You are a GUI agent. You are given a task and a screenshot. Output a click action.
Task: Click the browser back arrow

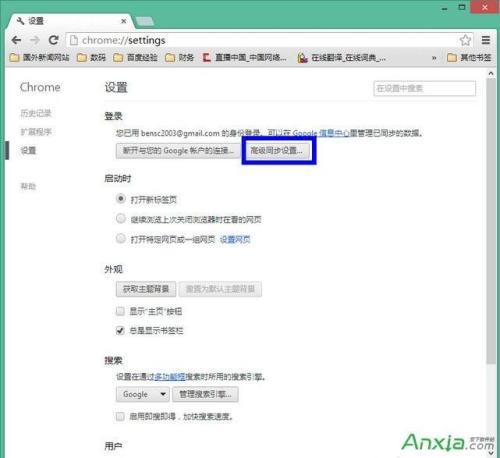tap(16, 40)
